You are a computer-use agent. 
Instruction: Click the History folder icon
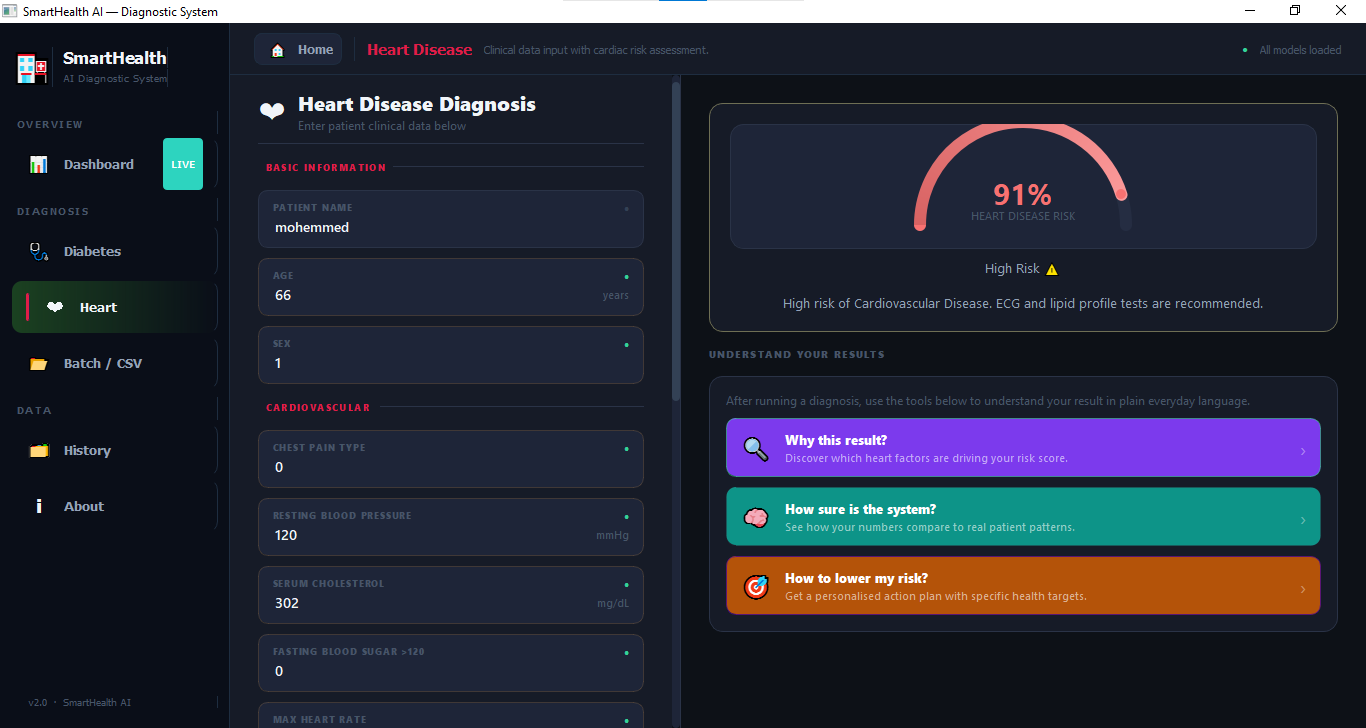(x=38, y=450)
